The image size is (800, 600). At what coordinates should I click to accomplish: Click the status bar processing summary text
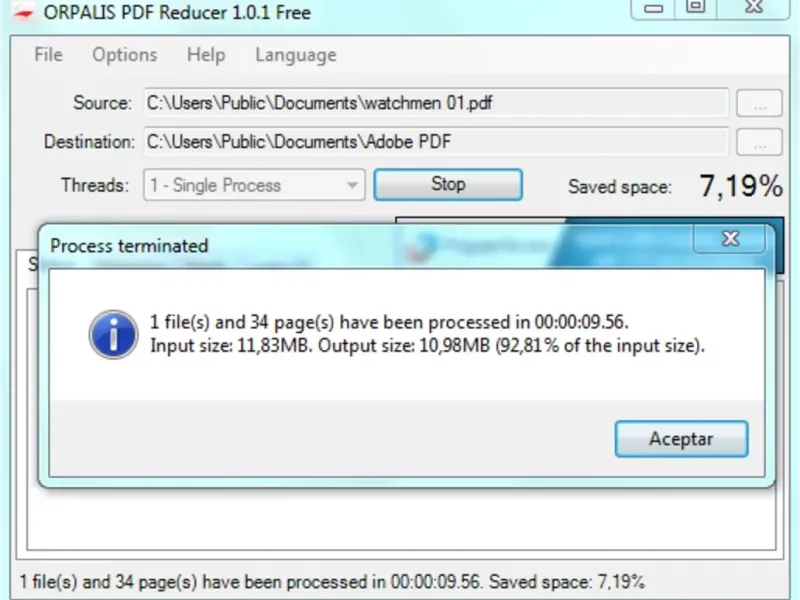click(x=332, y=582)
